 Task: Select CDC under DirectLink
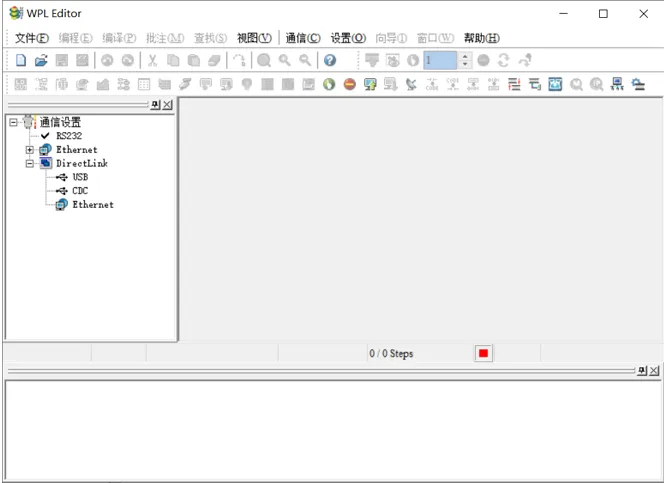pos(80,190)
